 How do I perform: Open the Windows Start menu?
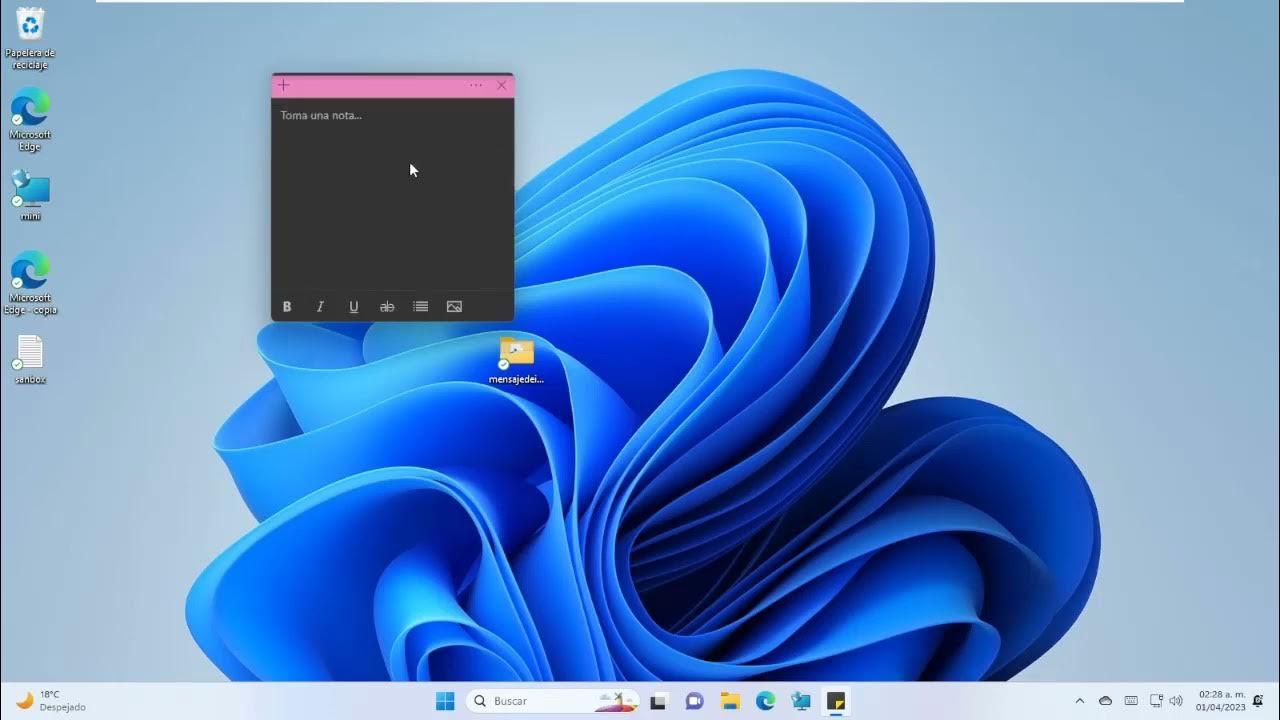(x=445, y=701)
